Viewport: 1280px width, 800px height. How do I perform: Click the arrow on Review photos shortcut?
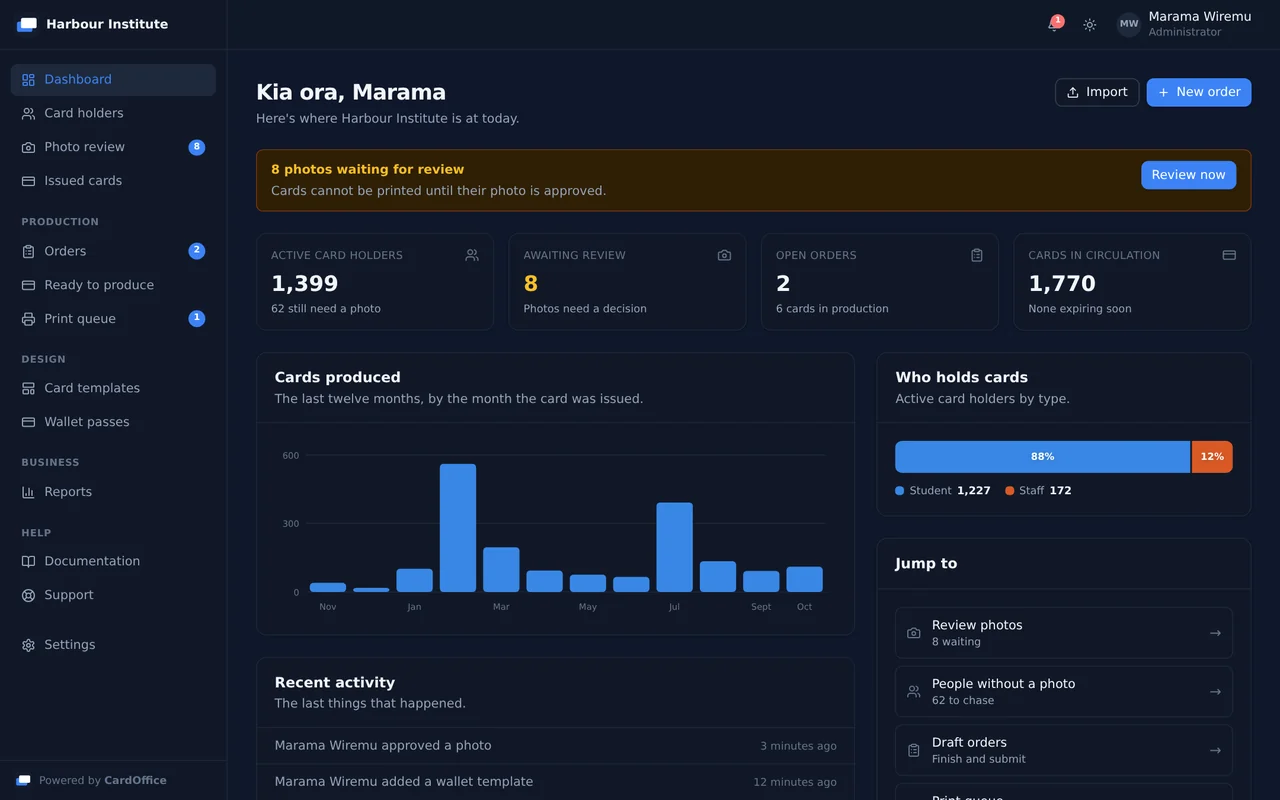click(1215, 633)
